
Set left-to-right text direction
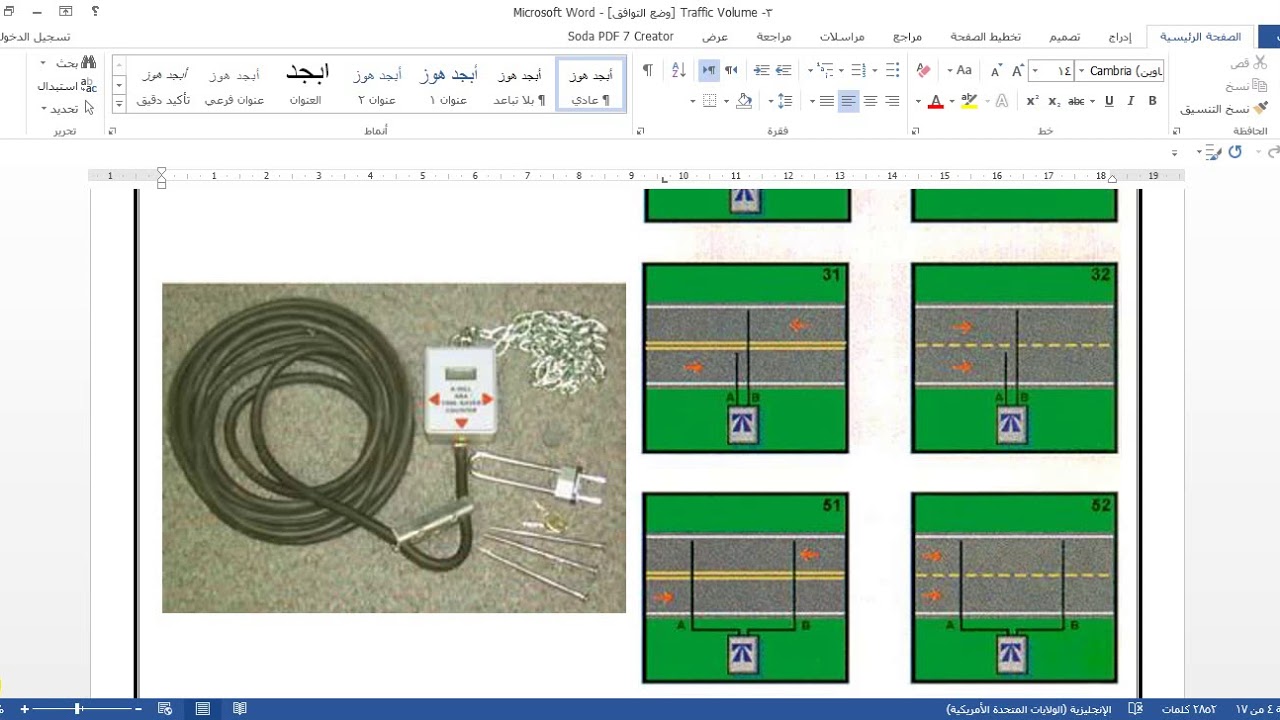(x=709, y=70)
